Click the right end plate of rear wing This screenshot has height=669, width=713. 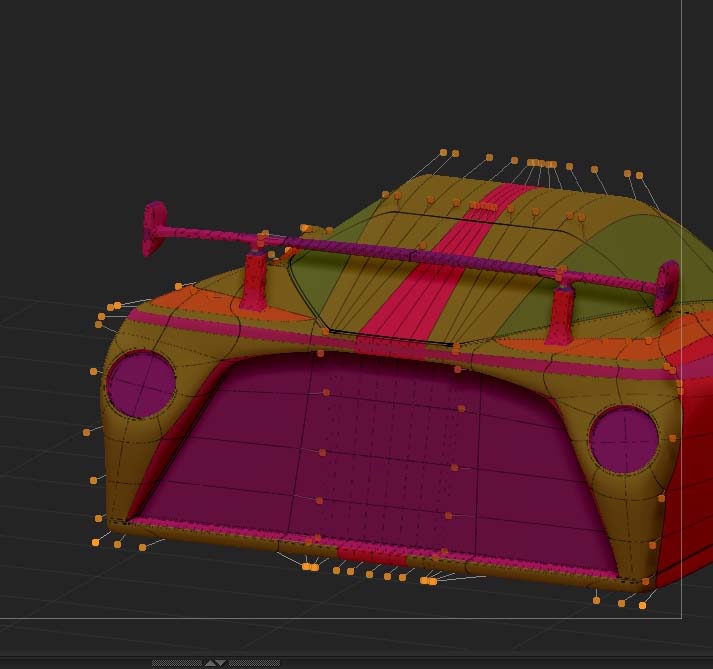coord(667,287)
